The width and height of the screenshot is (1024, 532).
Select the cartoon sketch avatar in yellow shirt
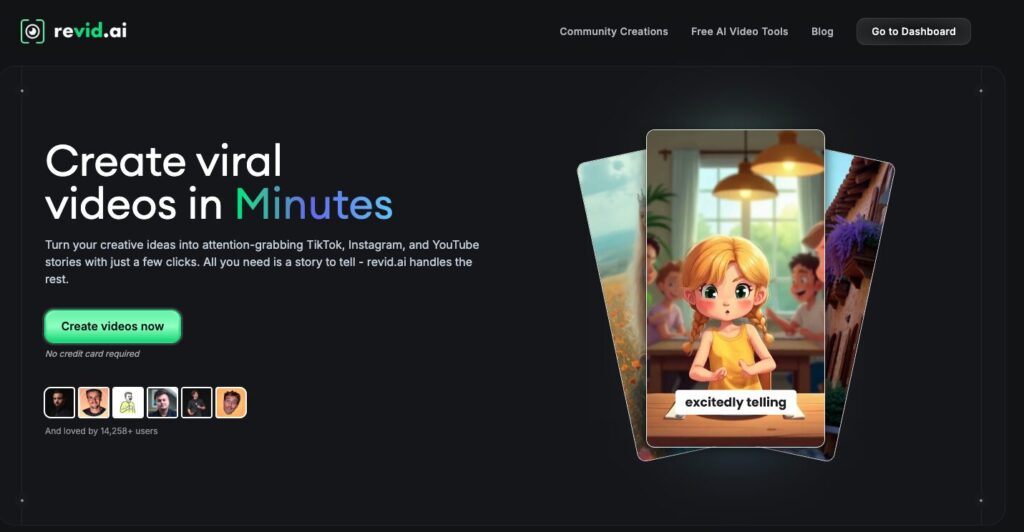coord(128,402)
